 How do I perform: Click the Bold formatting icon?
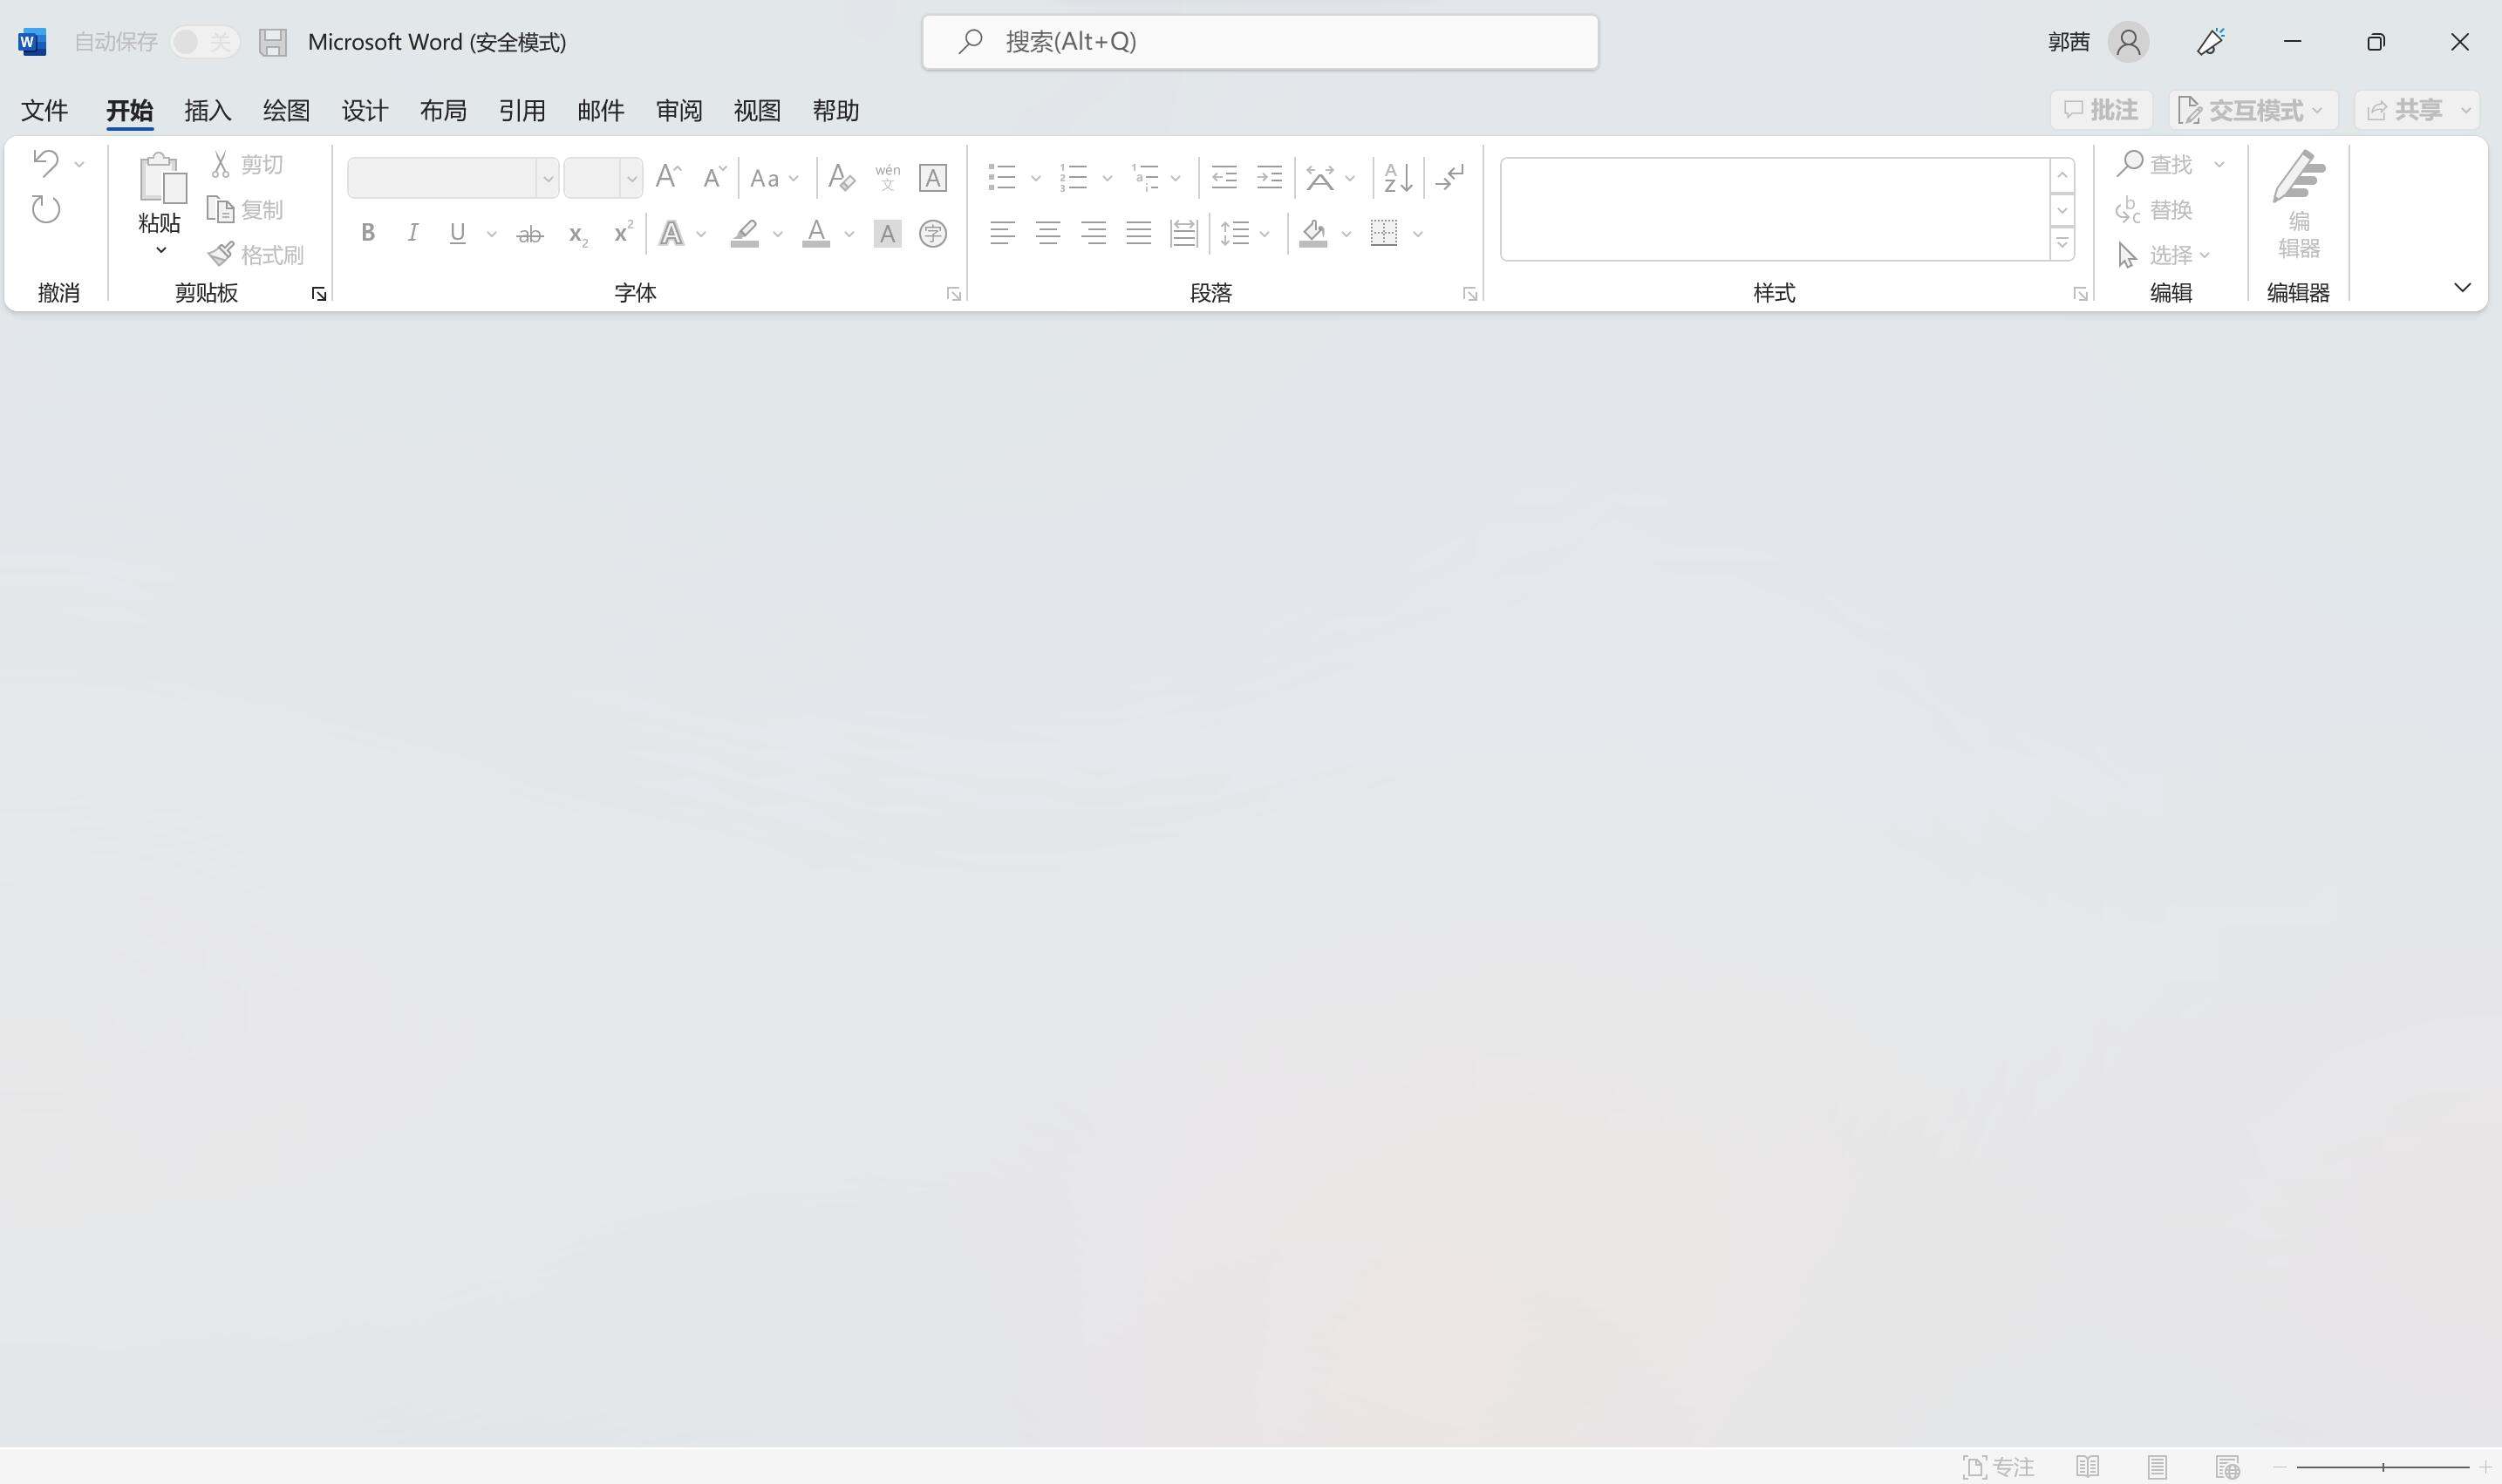368,233
